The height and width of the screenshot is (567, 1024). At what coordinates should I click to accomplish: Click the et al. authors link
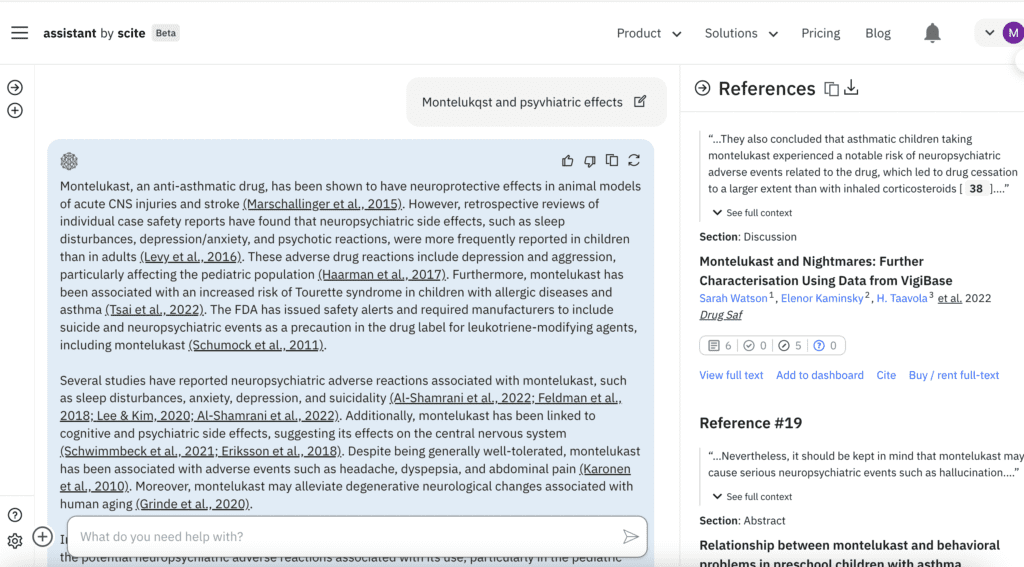click(x=950, y=298)
